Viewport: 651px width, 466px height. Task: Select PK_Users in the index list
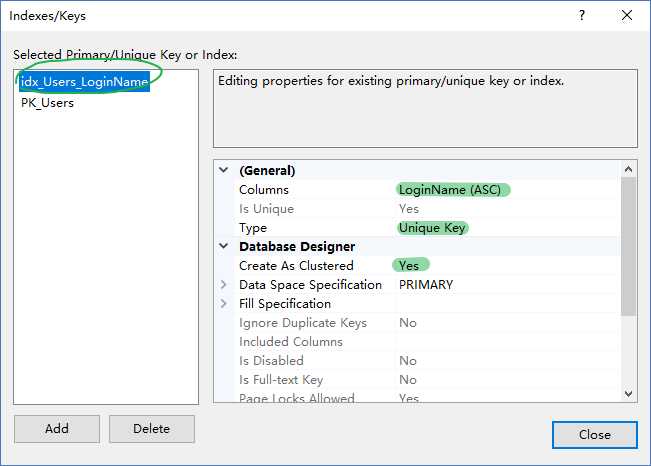[x=47, y=103]
